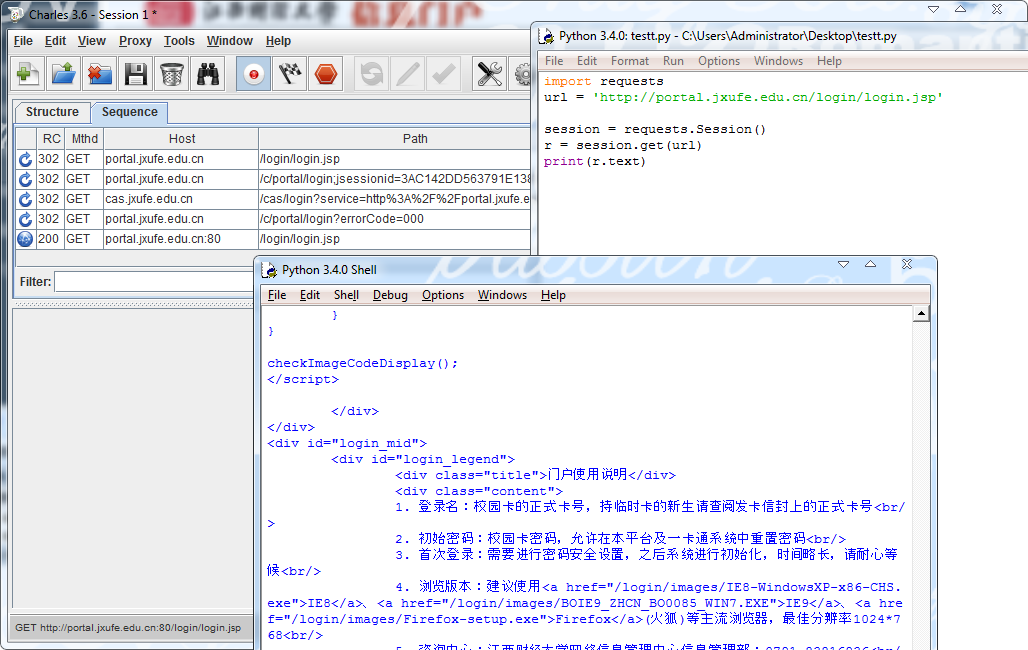The image size is (1028, 650).
Task: Switch to the Structure tab
Action: pos(52,112)
